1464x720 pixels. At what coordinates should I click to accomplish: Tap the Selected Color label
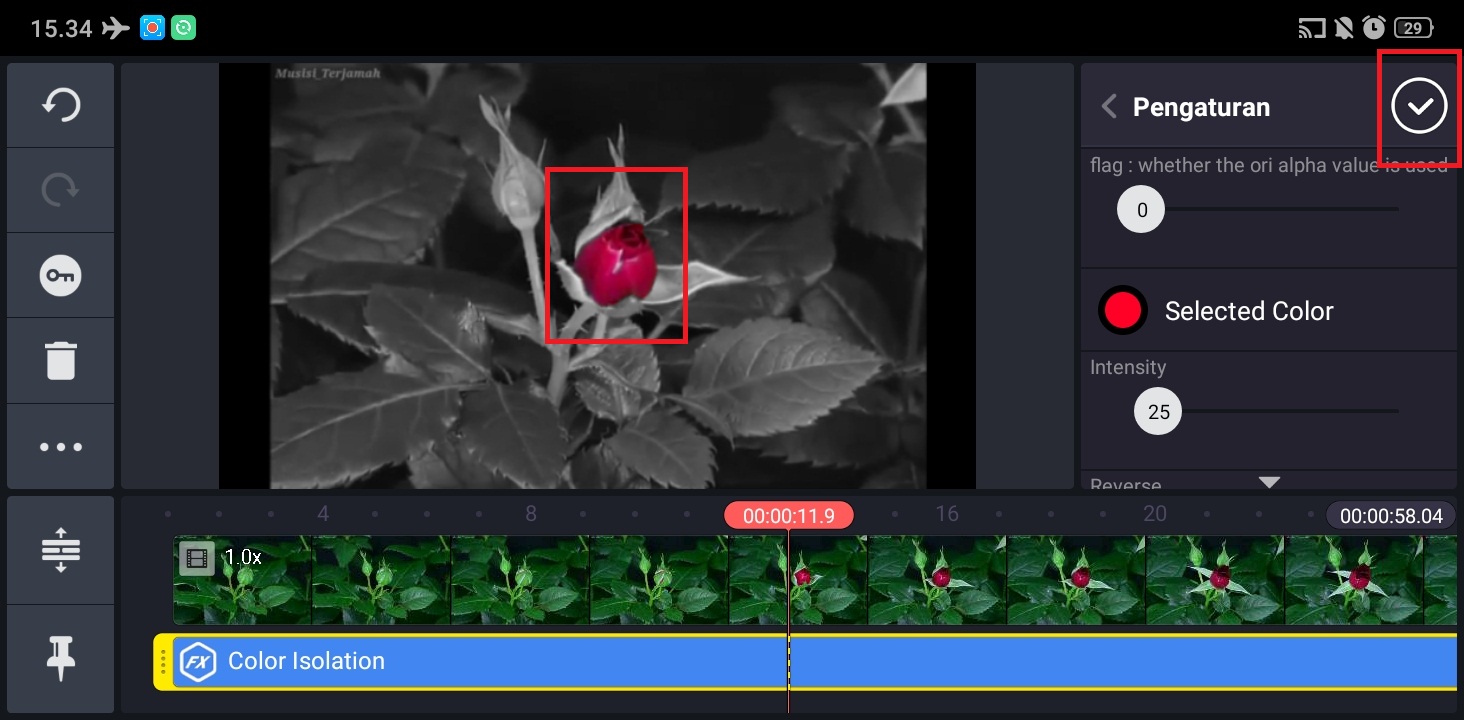coord(1249,311)
